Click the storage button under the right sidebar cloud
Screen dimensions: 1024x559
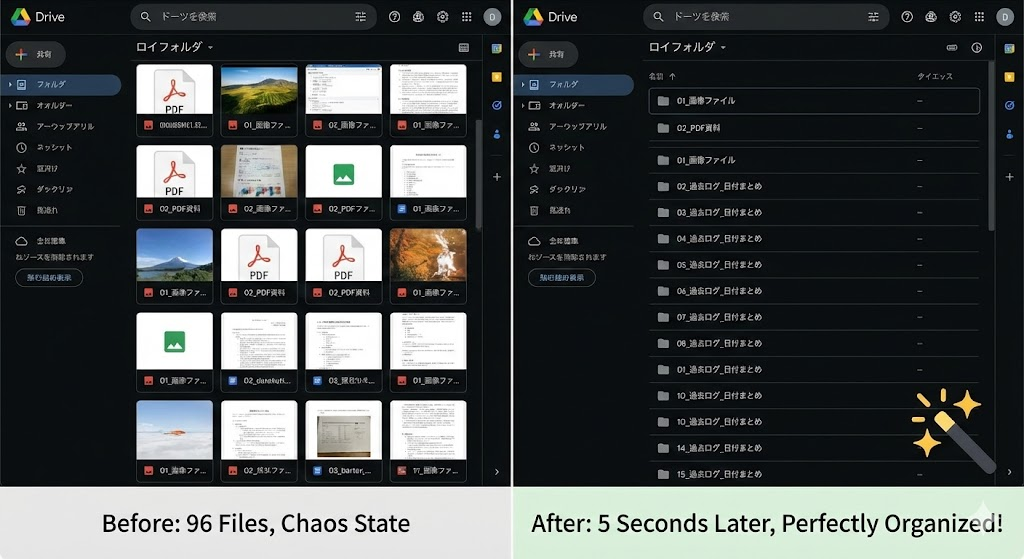click(x=561, y=277)
